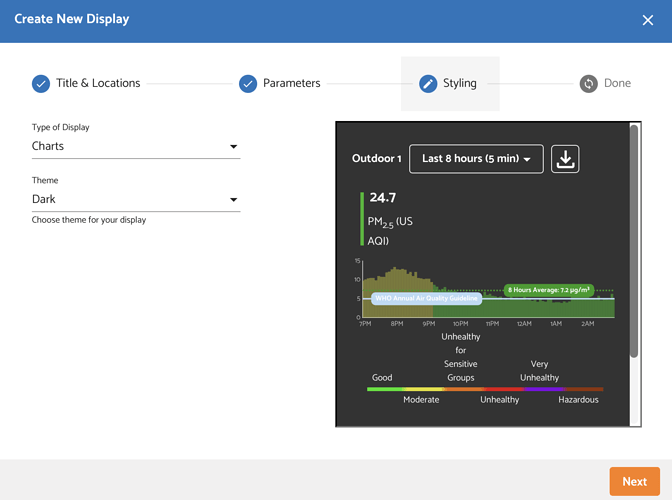The width and height of the screenshot is (672, 500).
Task: Click the Next button
Action: tap(634, 481)
